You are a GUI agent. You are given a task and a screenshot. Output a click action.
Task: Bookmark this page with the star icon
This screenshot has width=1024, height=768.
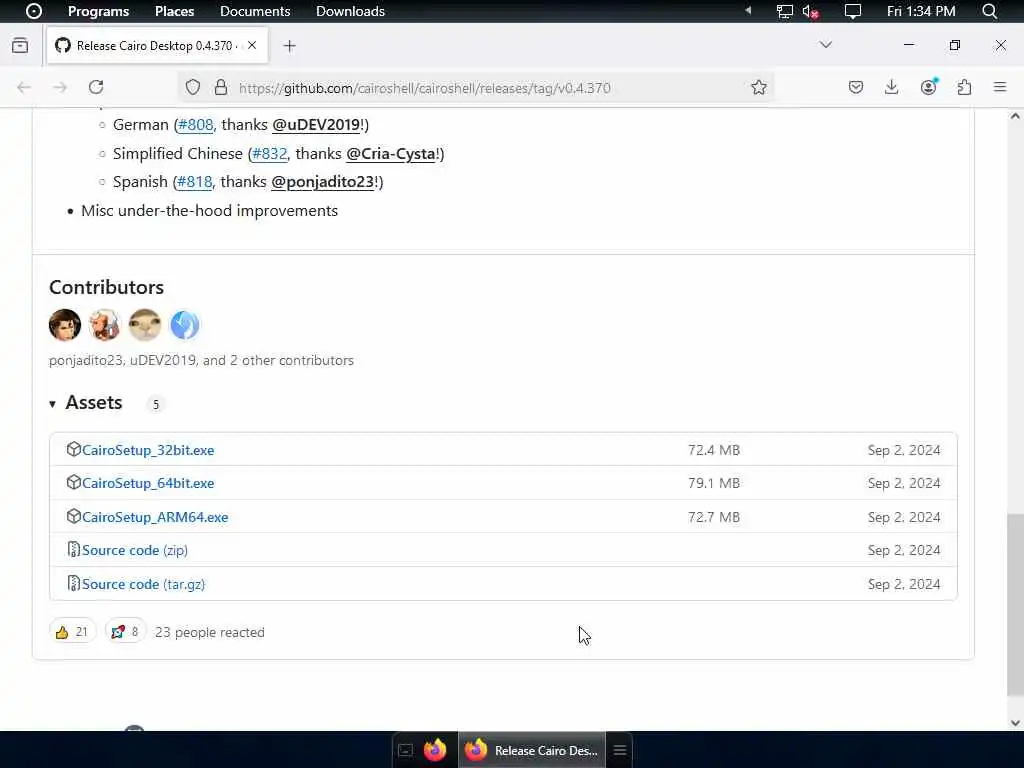click(x=758, y=88)
